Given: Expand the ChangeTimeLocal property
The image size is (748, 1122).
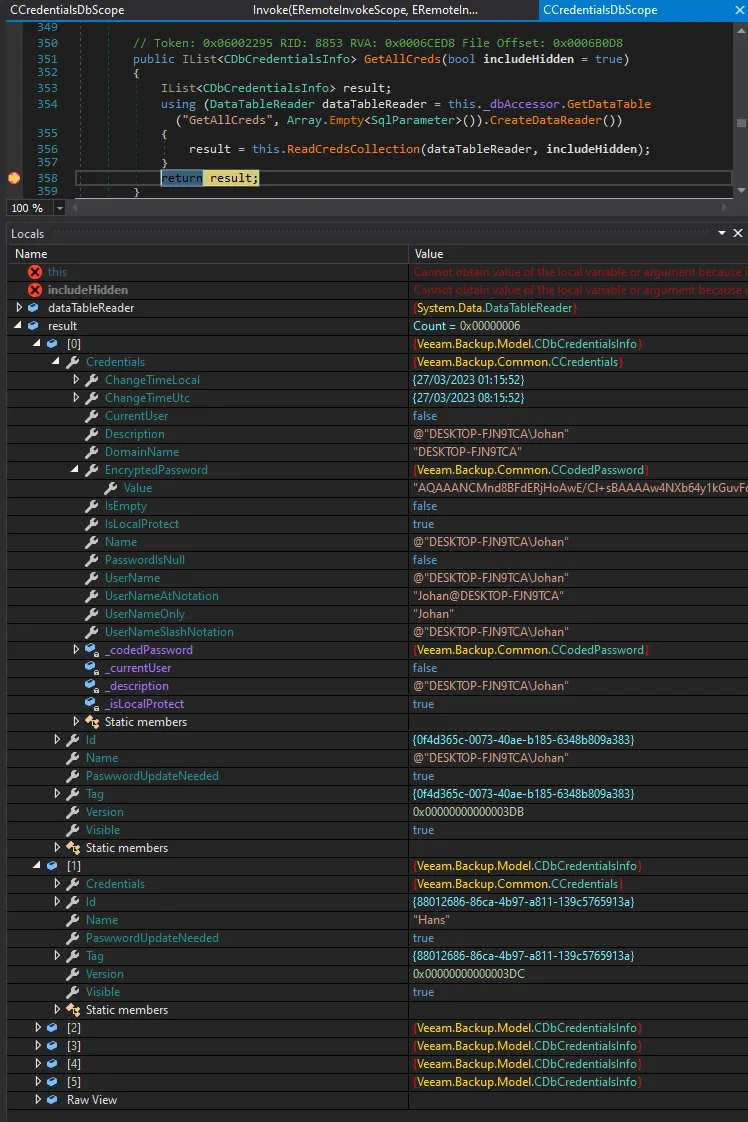Looking at the screenshot, I should click(76, 380).
